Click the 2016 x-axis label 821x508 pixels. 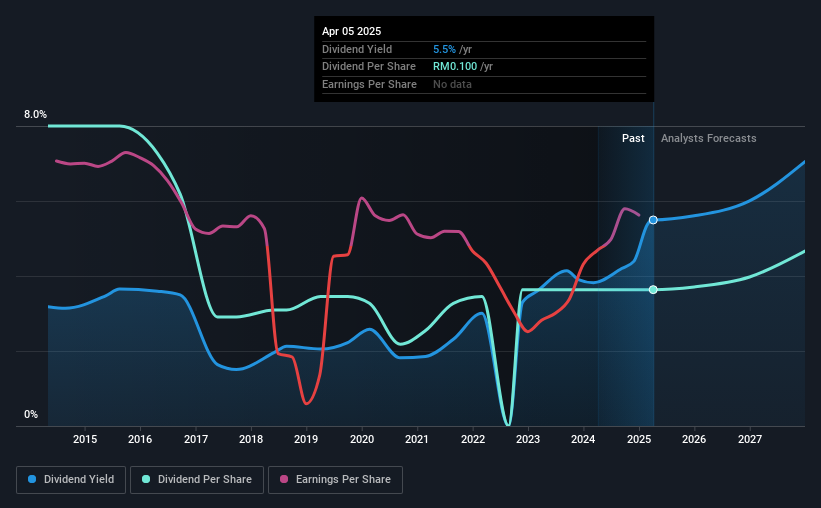pyautogui.click(x=140, y=439)
